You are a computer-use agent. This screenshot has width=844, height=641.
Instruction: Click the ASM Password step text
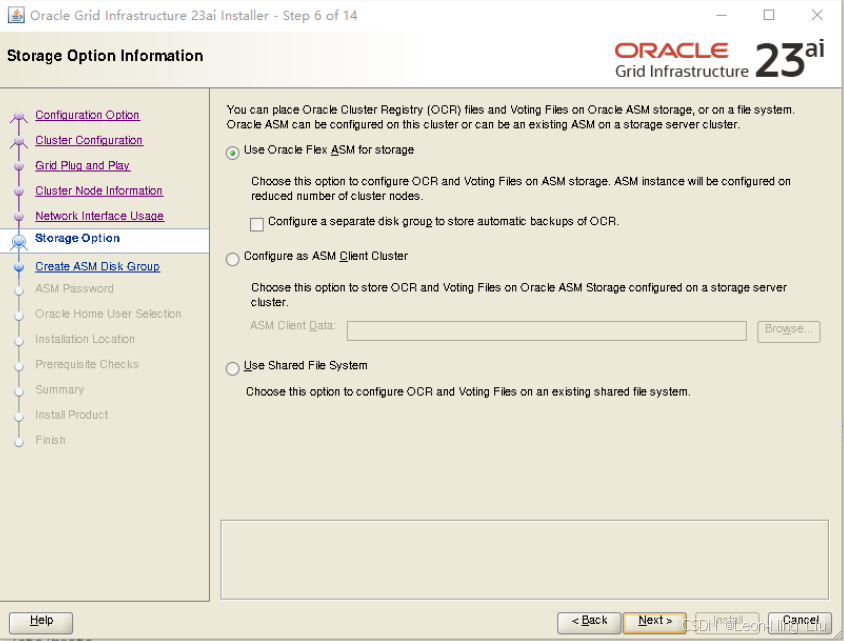pyautogui.click(x=74, y=288)
